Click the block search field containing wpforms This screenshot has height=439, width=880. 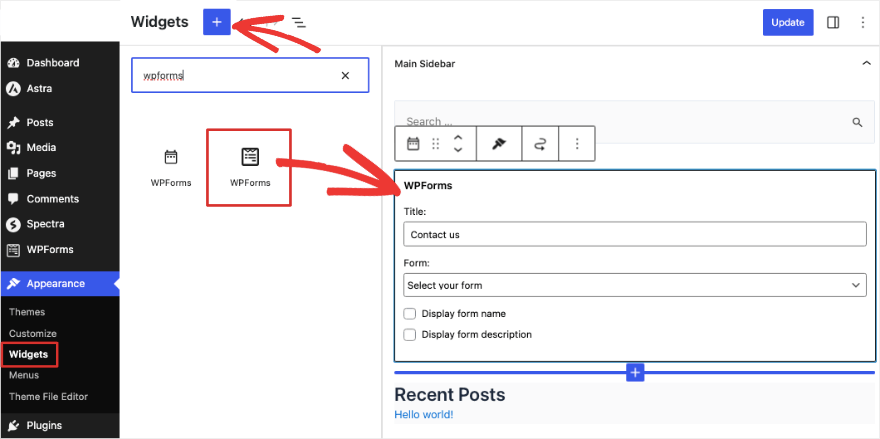click(250, 75)
